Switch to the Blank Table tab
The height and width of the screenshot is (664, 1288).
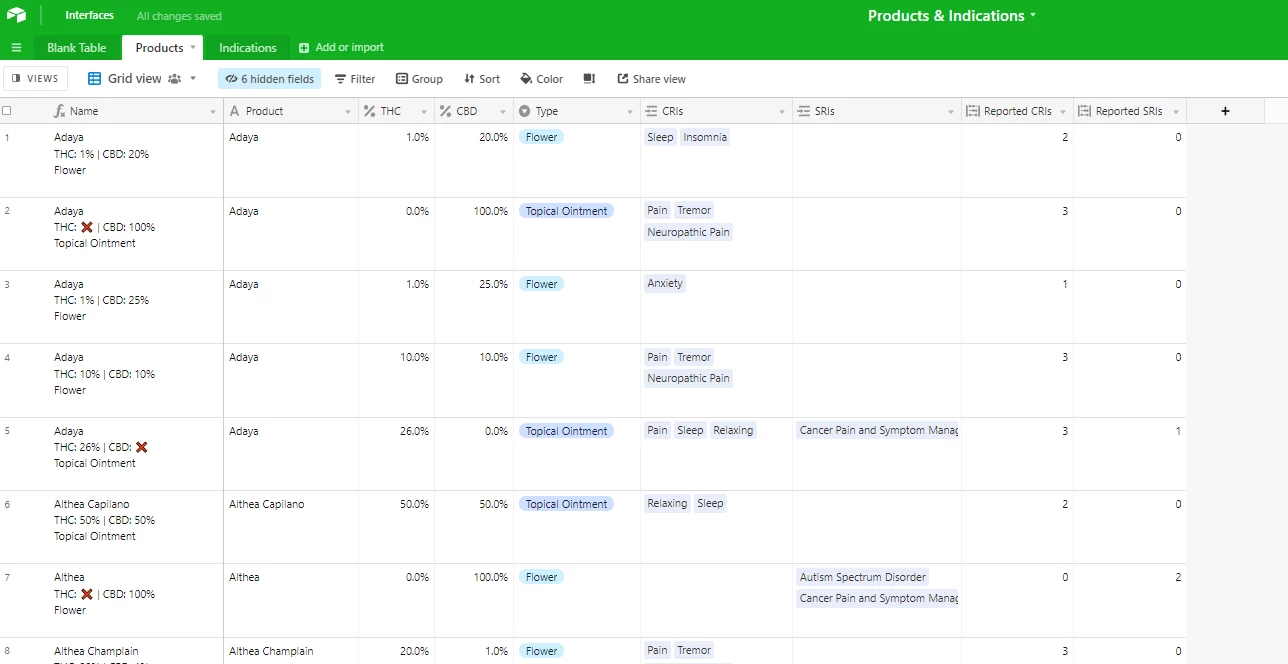(76, 48)
